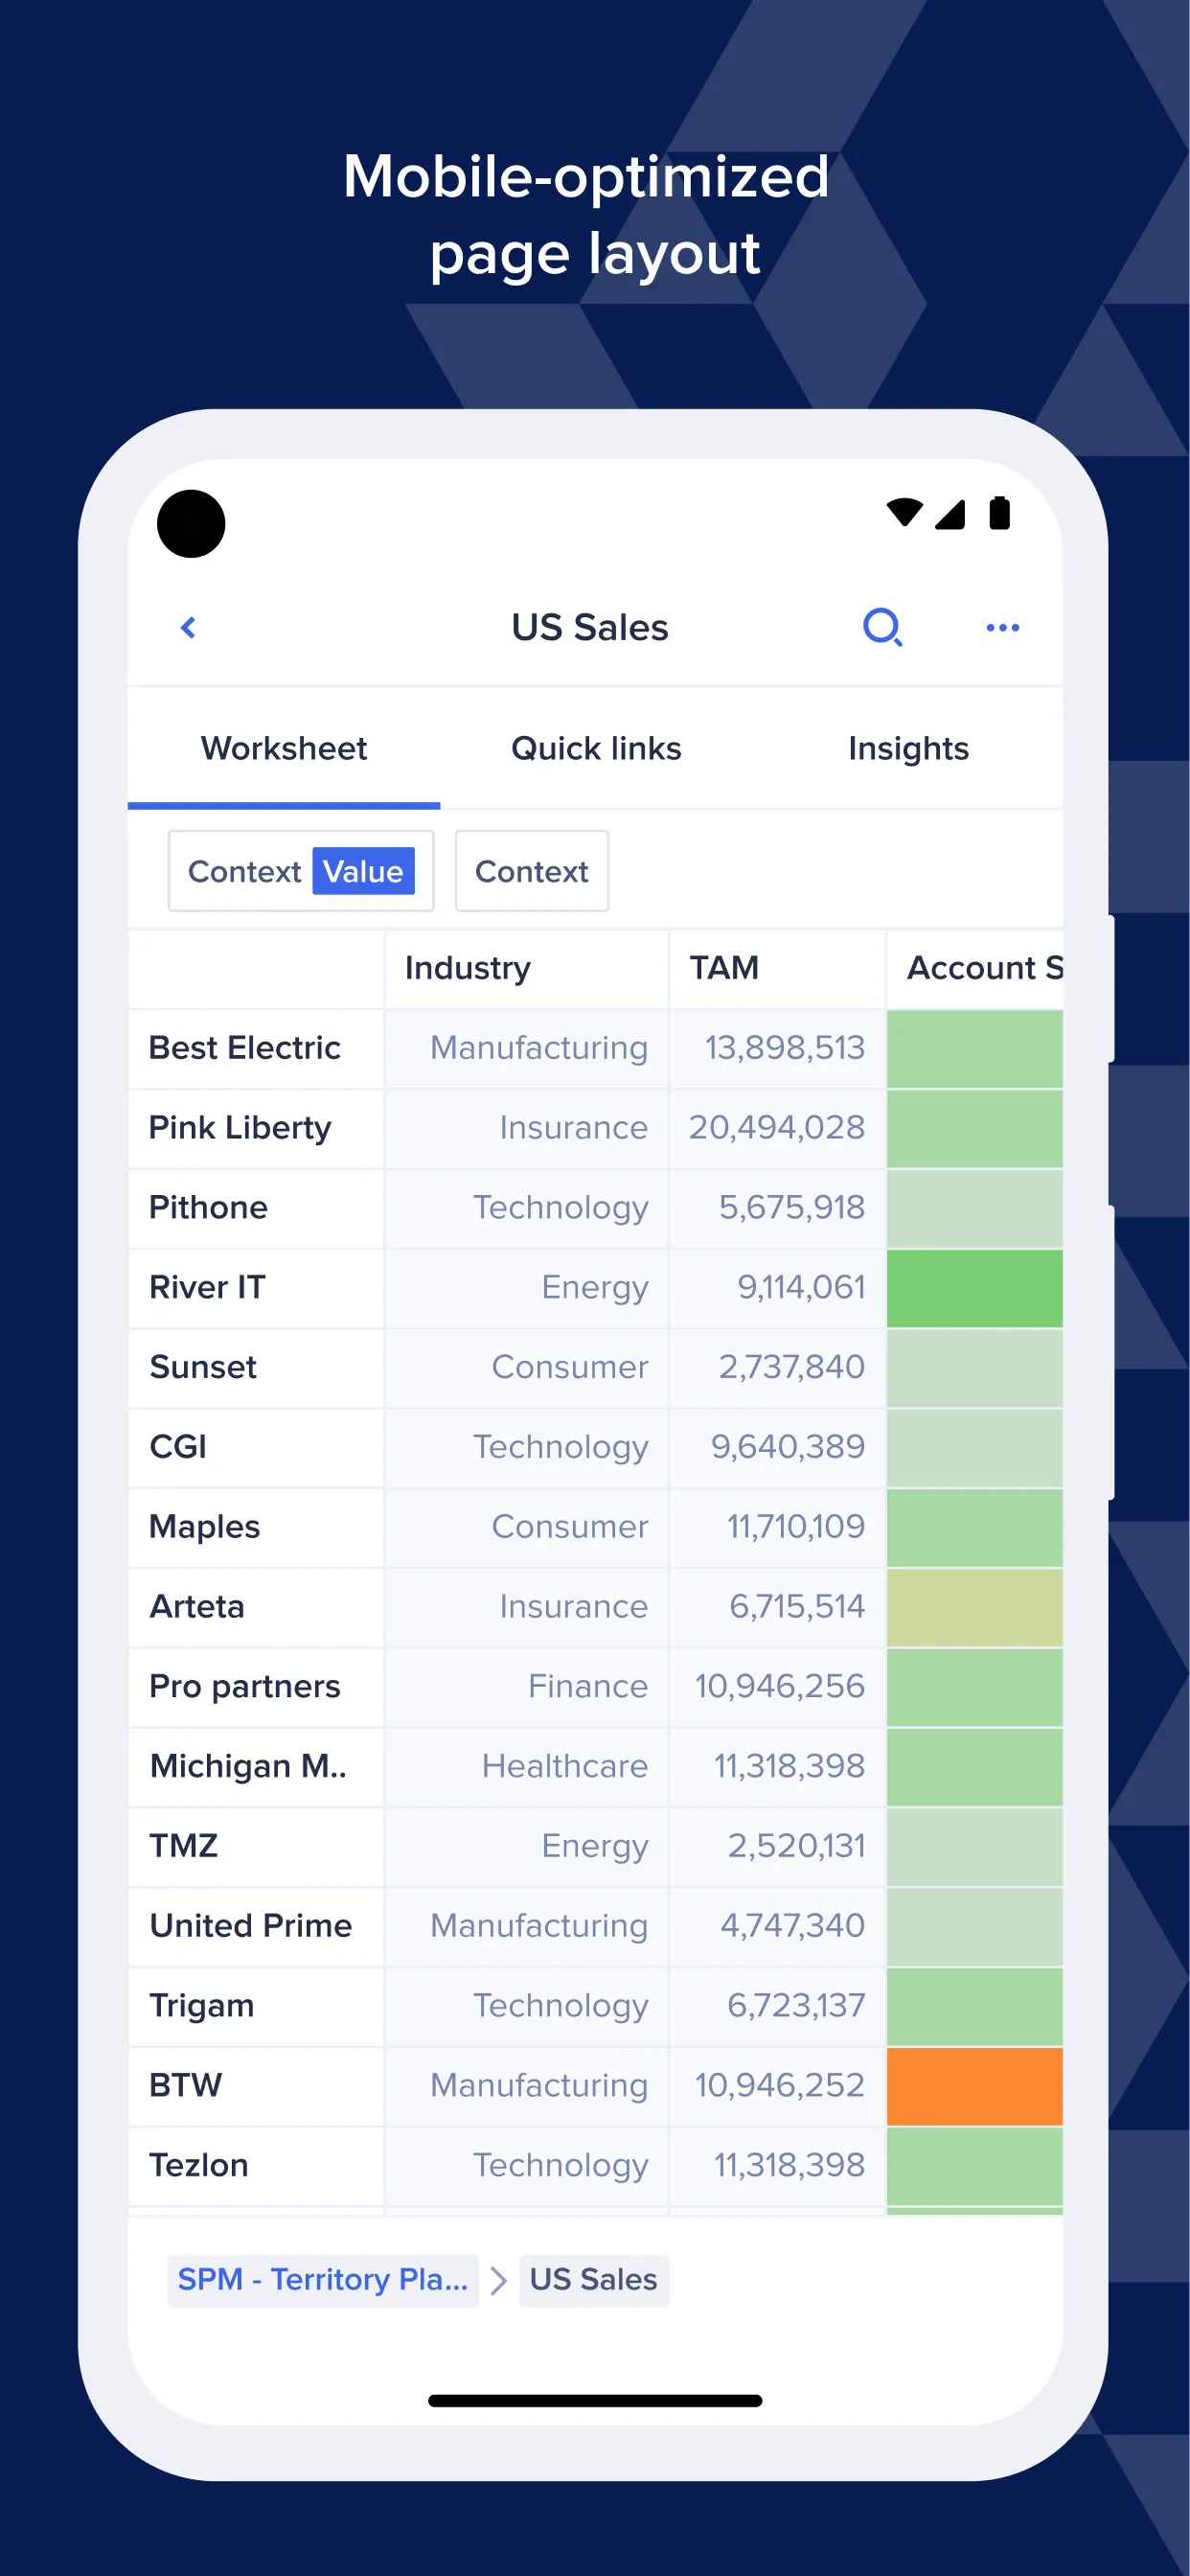Go to SPM - Territory Pla... breadcrumb
This screenshot has height=2576, width=1190.
click(322, 2280)
